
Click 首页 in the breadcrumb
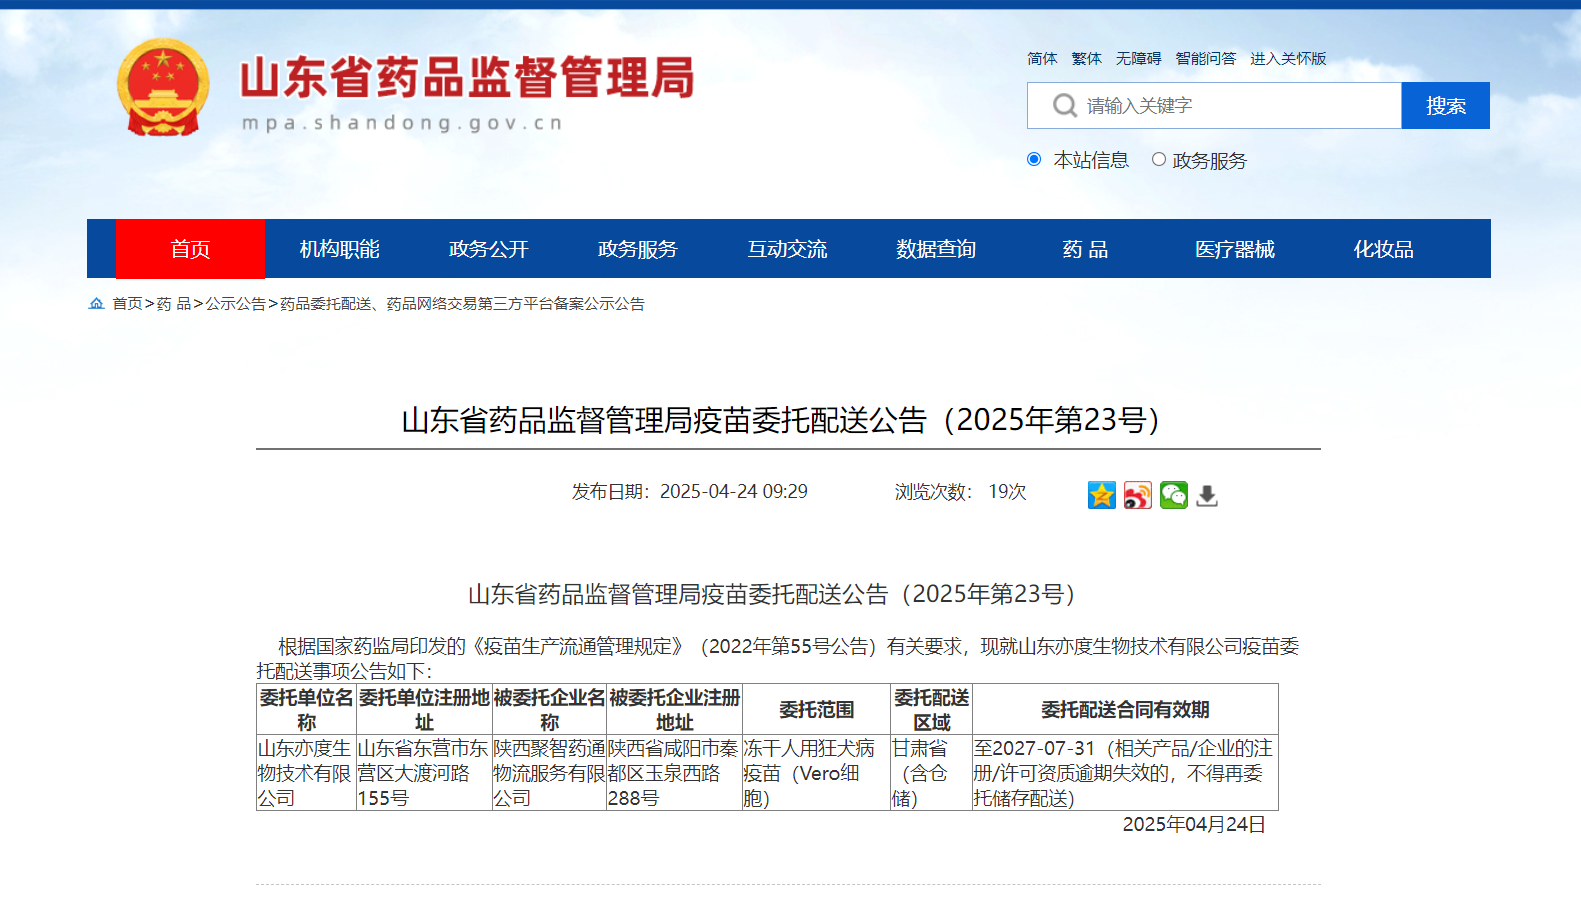(x=127, y=303)
